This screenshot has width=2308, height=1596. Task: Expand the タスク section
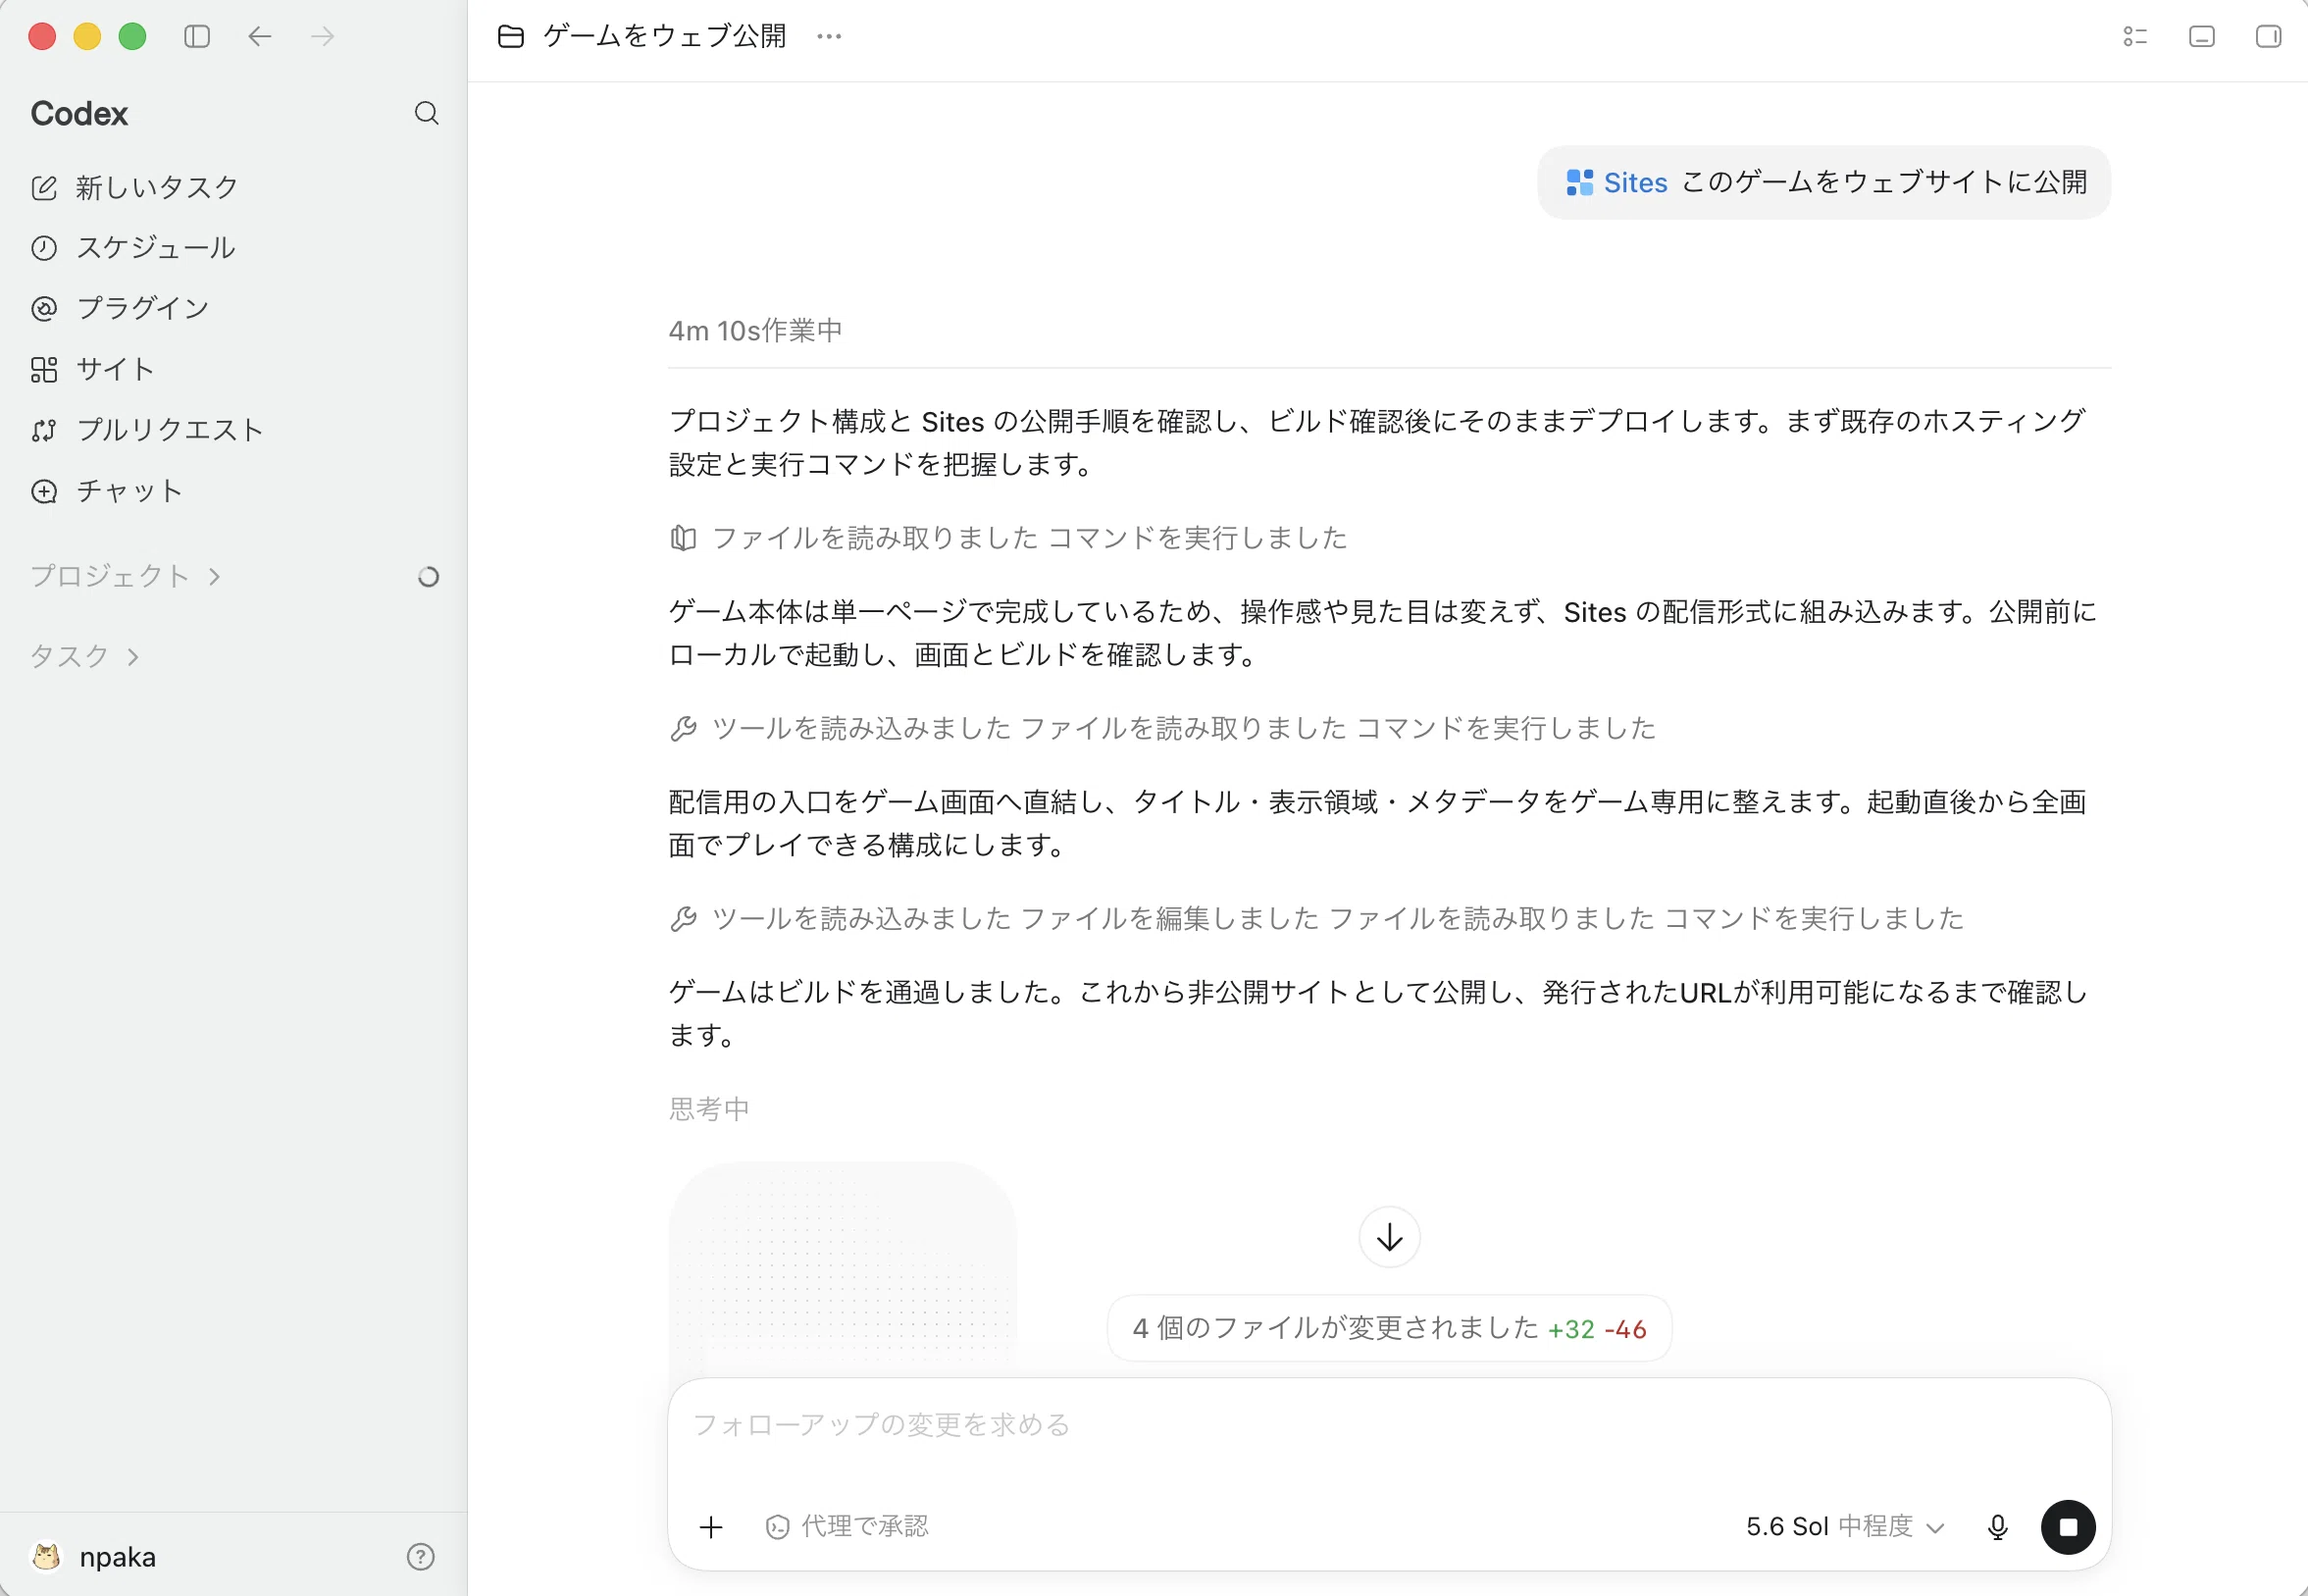84,656
